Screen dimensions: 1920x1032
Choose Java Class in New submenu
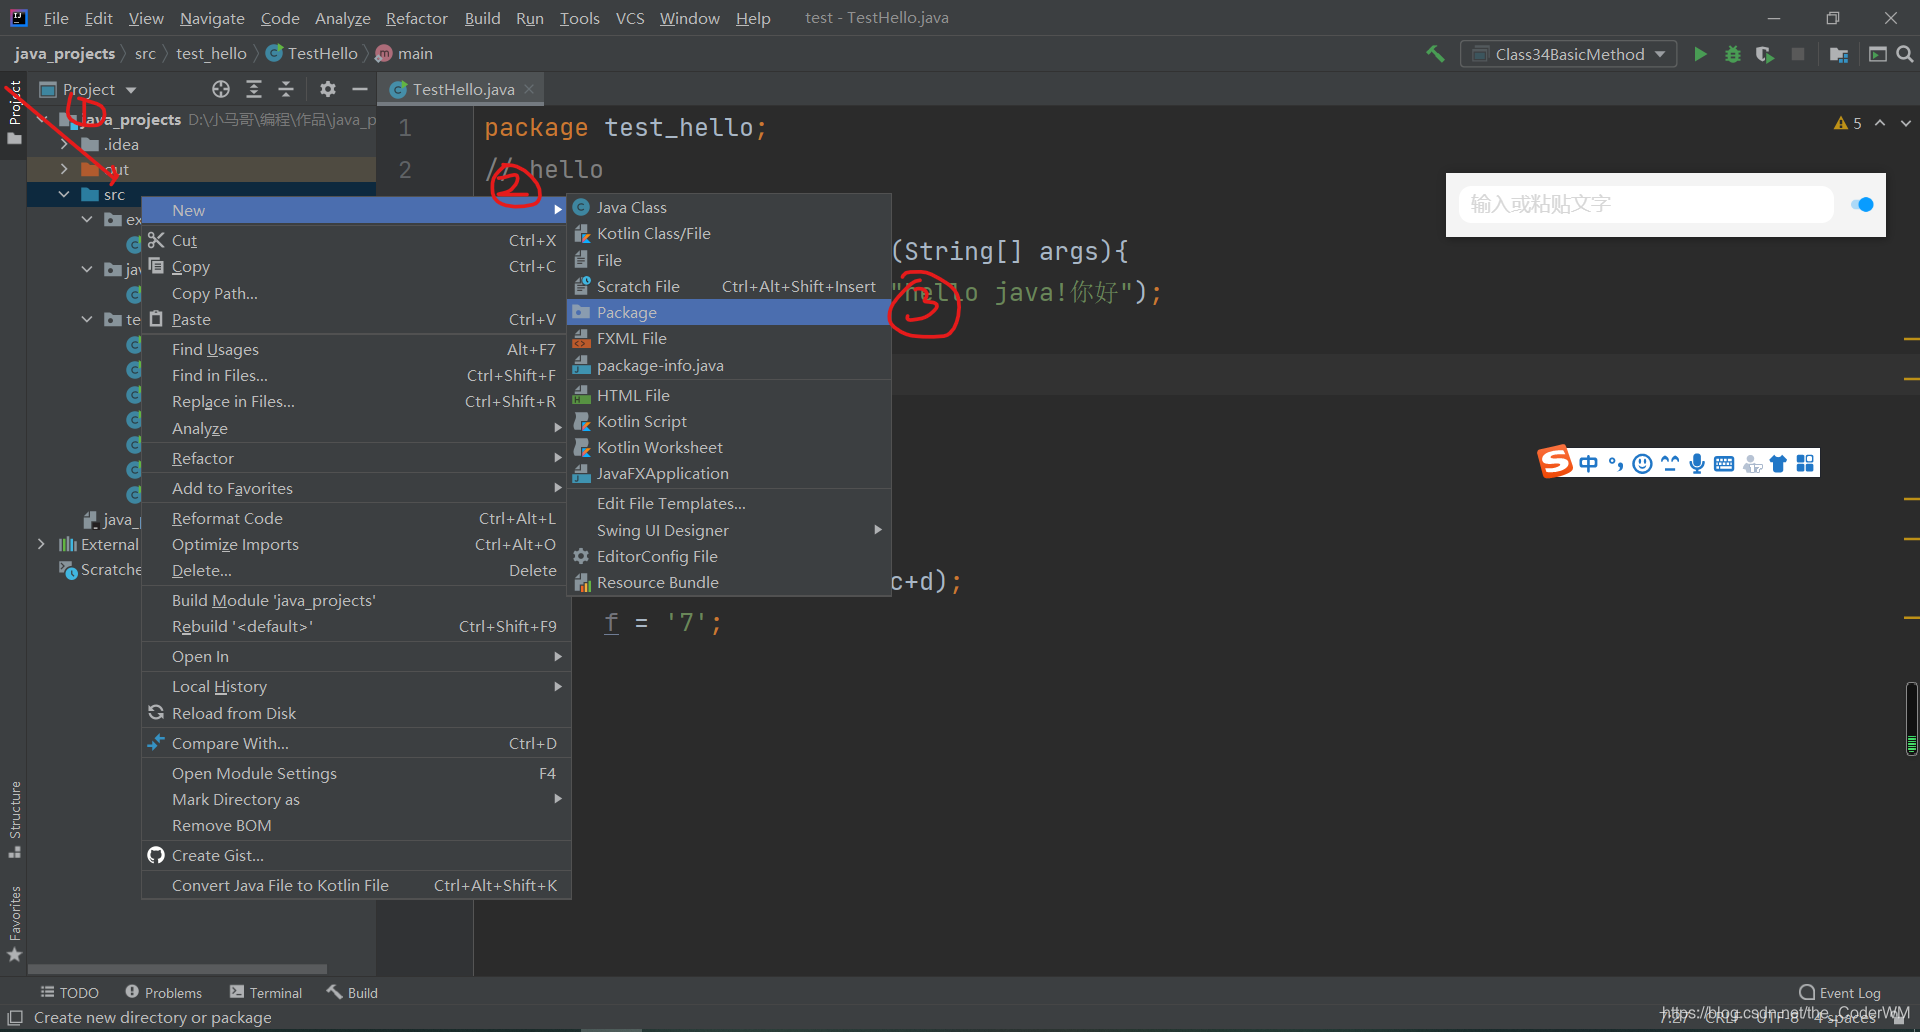pos(729,207)
